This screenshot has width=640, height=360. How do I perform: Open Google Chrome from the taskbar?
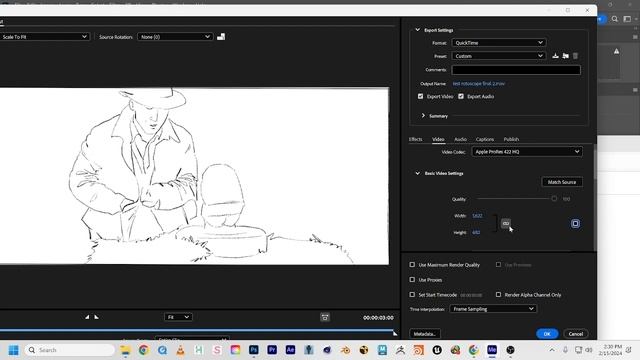(143, 350)
